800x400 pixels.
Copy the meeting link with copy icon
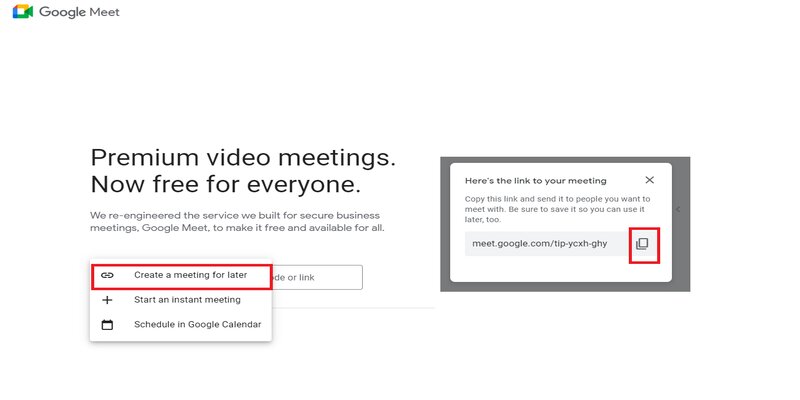click(642, 244)
